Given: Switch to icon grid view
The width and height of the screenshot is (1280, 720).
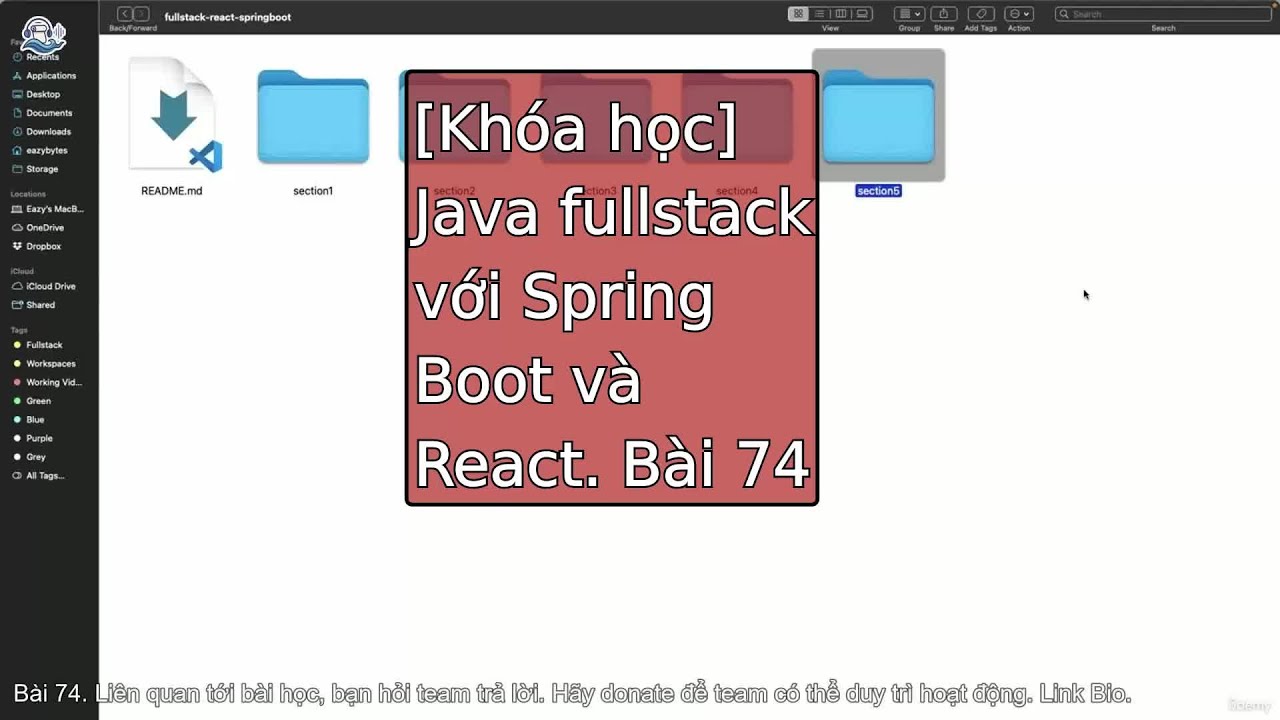Looking at the screenshot, I should 798,14.
